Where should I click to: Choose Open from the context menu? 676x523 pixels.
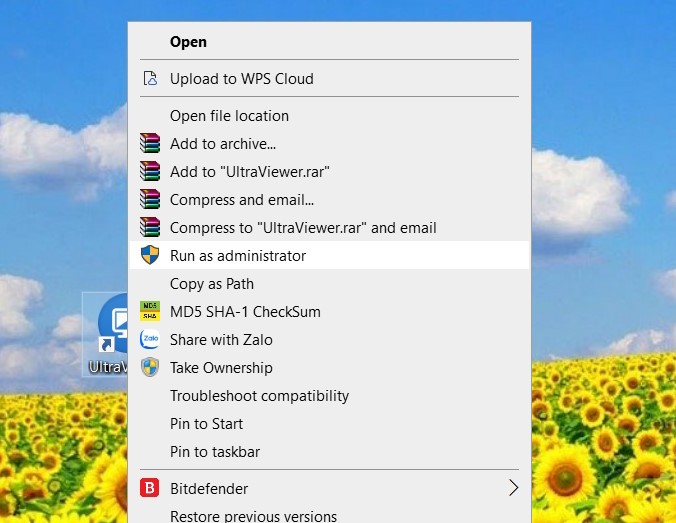pos(329,42)
